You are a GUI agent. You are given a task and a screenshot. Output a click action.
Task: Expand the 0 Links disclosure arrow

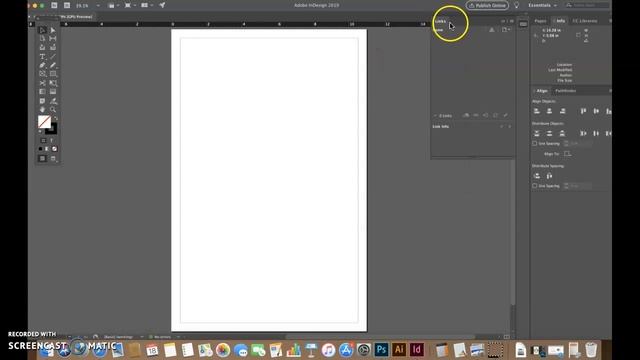[x=435, y=116]
